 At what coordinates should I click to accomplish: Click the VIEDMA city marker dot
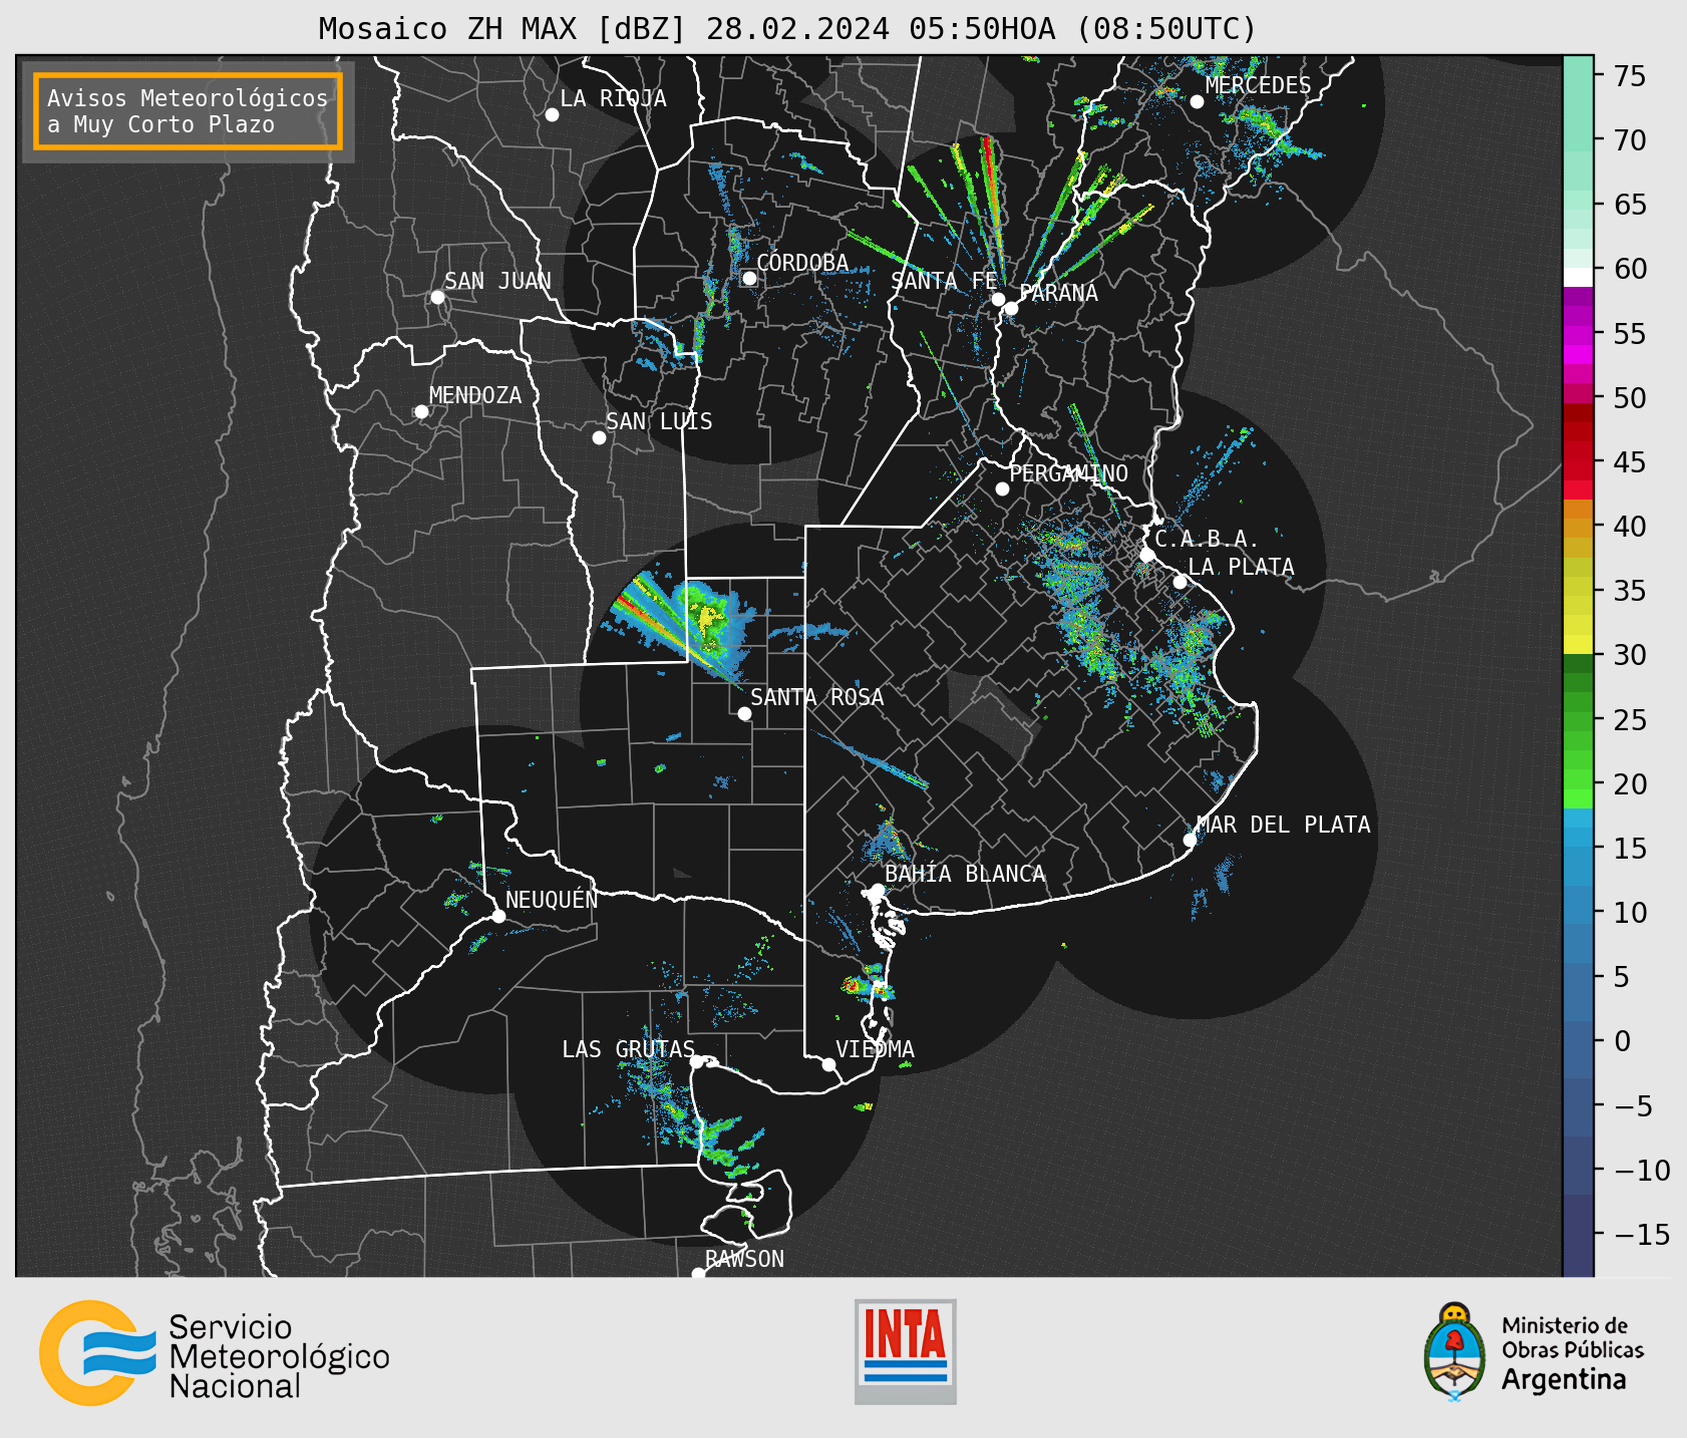click(x=829, y=1065)
